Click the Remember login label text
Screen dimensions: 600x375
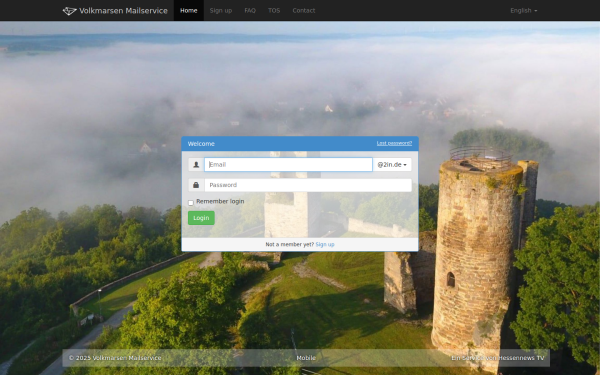220,201
